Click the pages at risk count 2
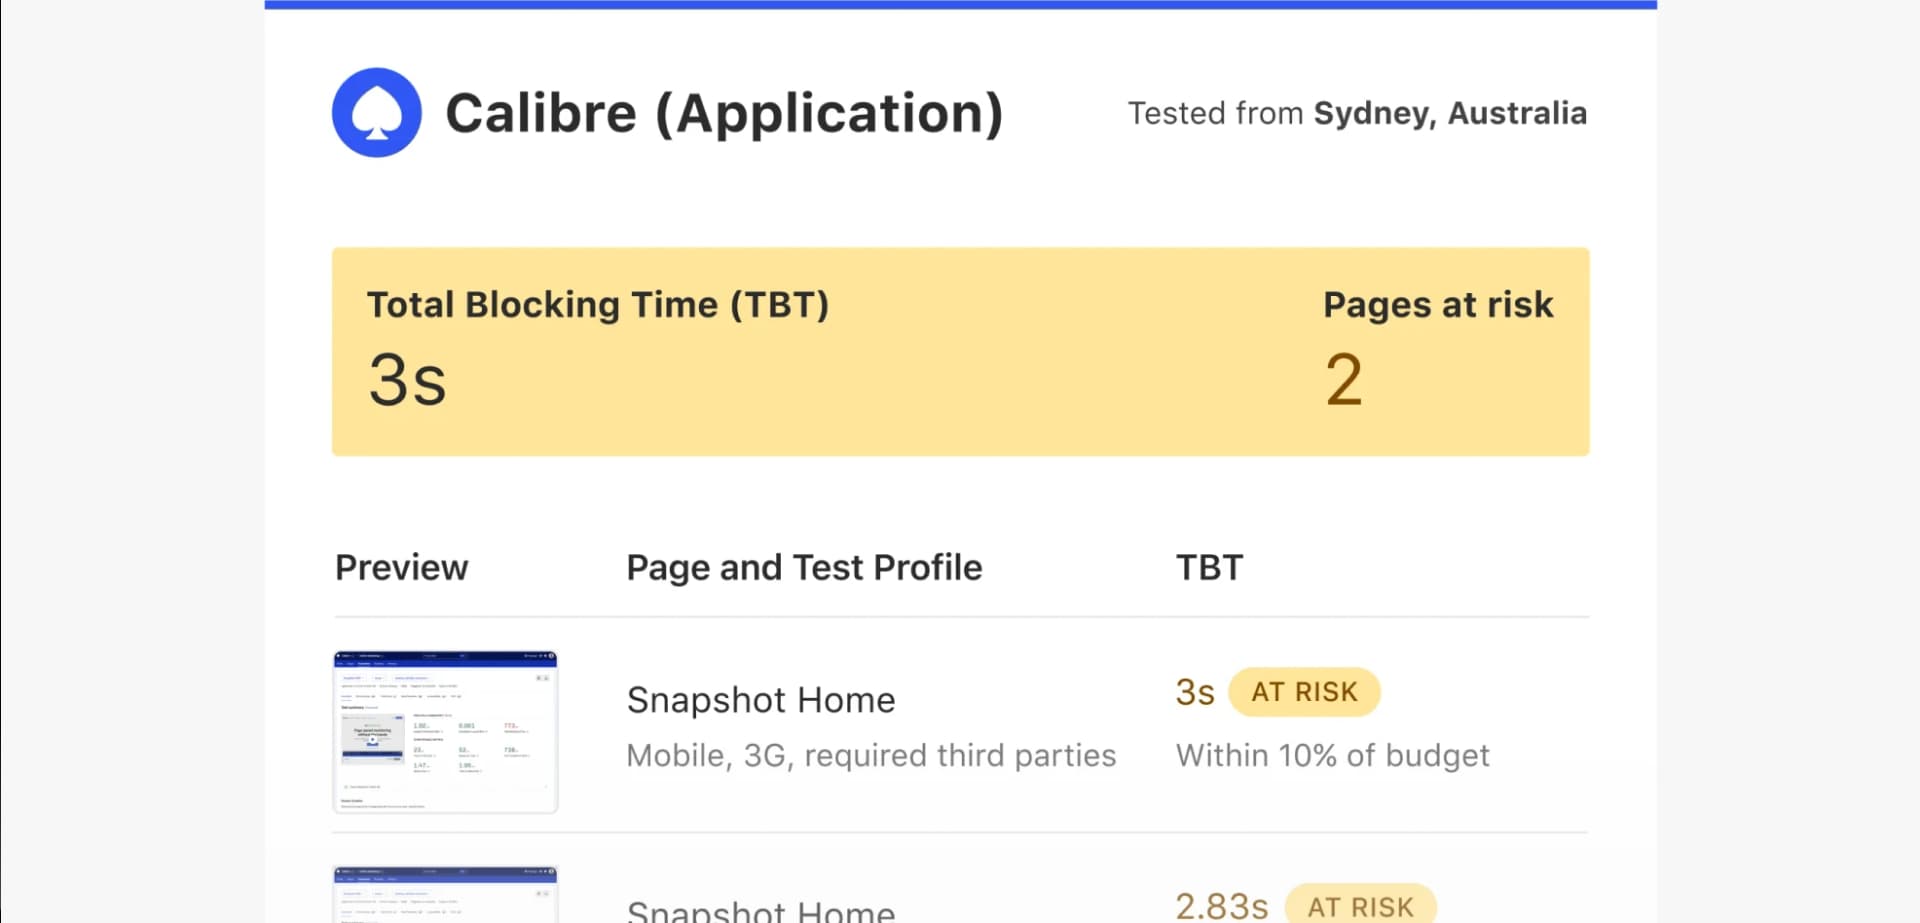 tap(1343, 381)
